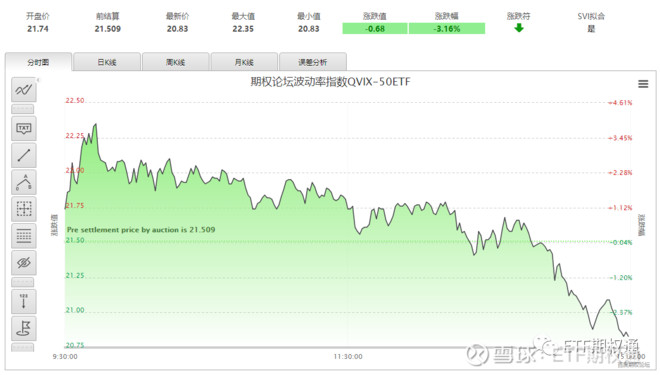The width and height of the screenshot is (660, 375).
Task: Open the 月K线 tab
Action: [244, 62]
